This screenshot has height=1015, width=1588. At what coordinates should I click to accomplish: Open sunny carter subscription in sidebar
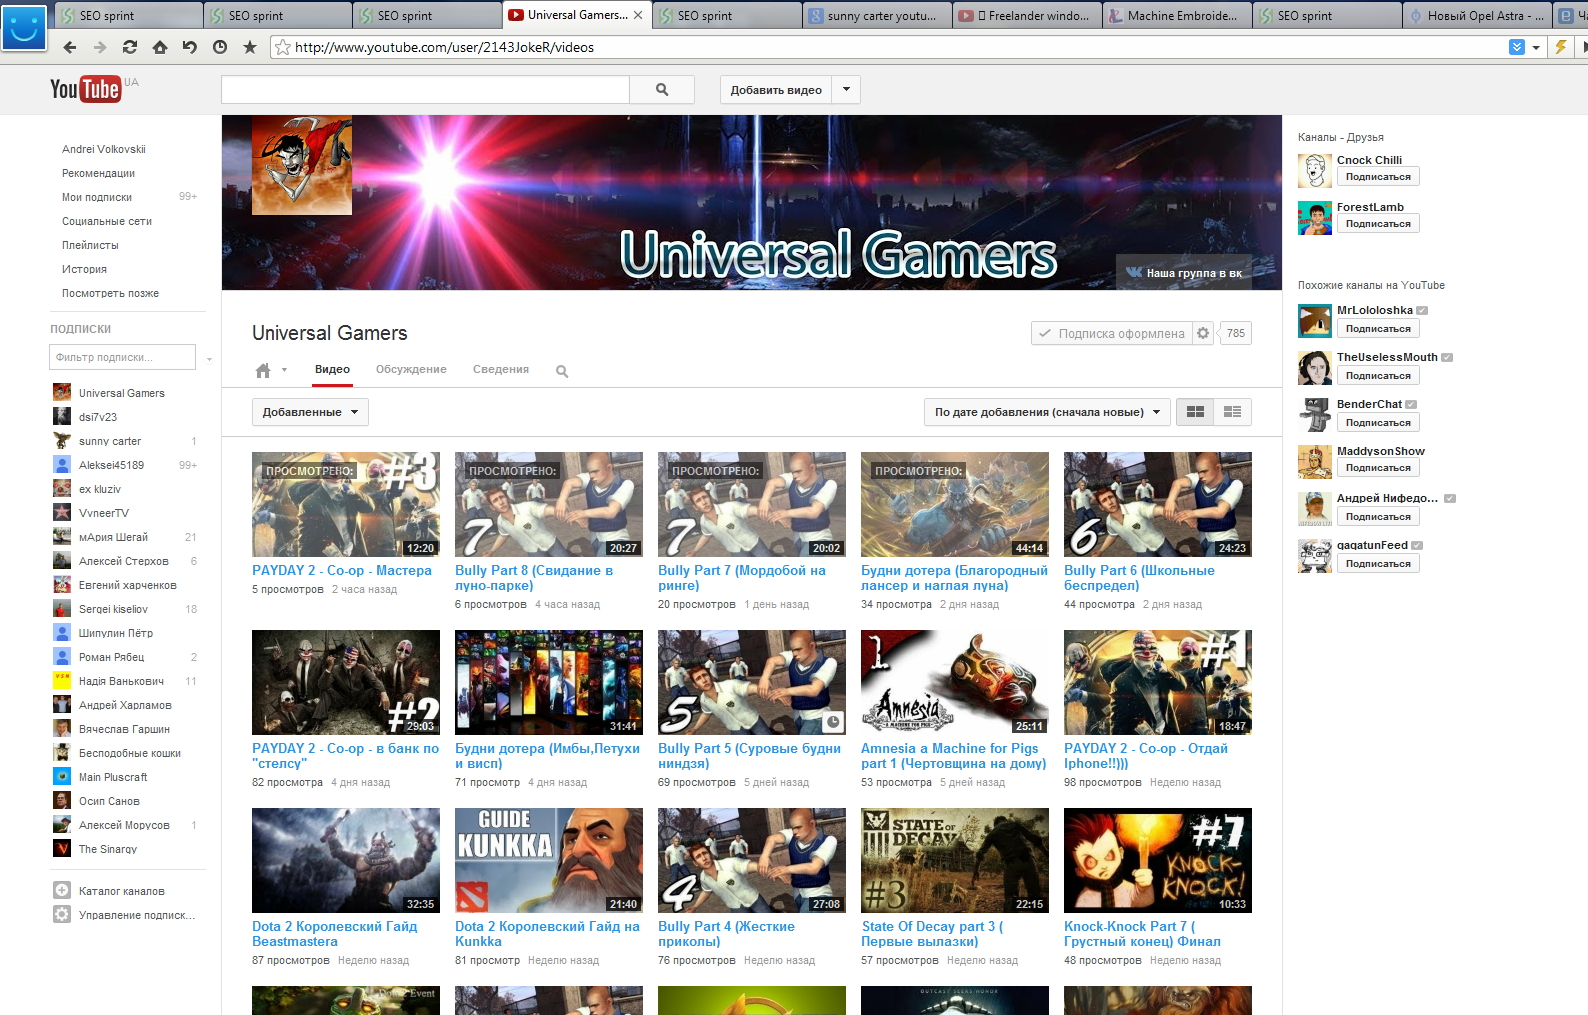coord(110,441)
